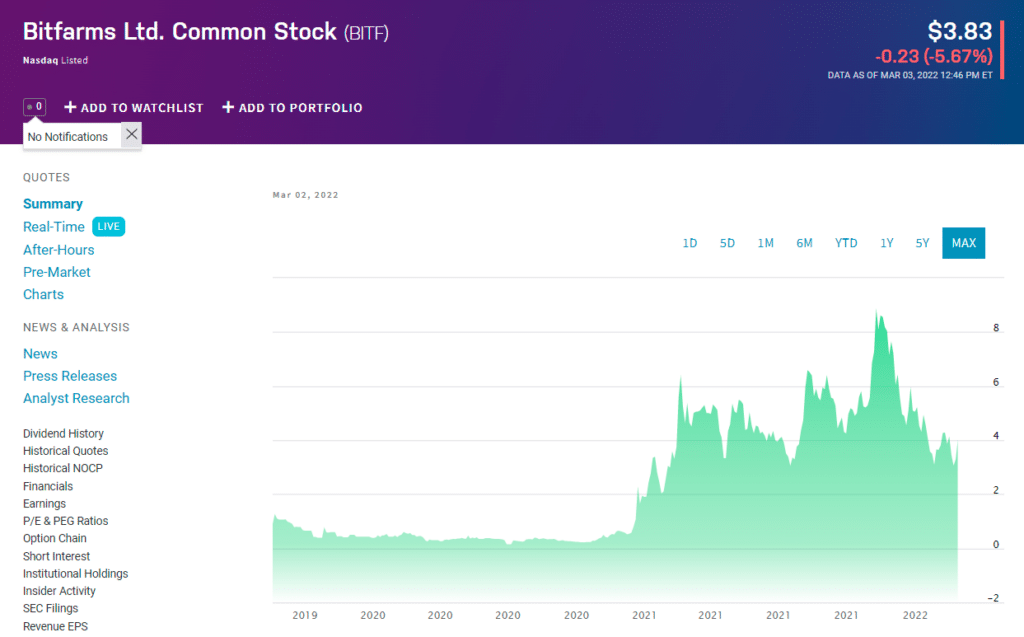Click the (BITF) ticker symbol
This screenshot has height=637, width=1024.
pyautogui.click(x=366, y=33)
